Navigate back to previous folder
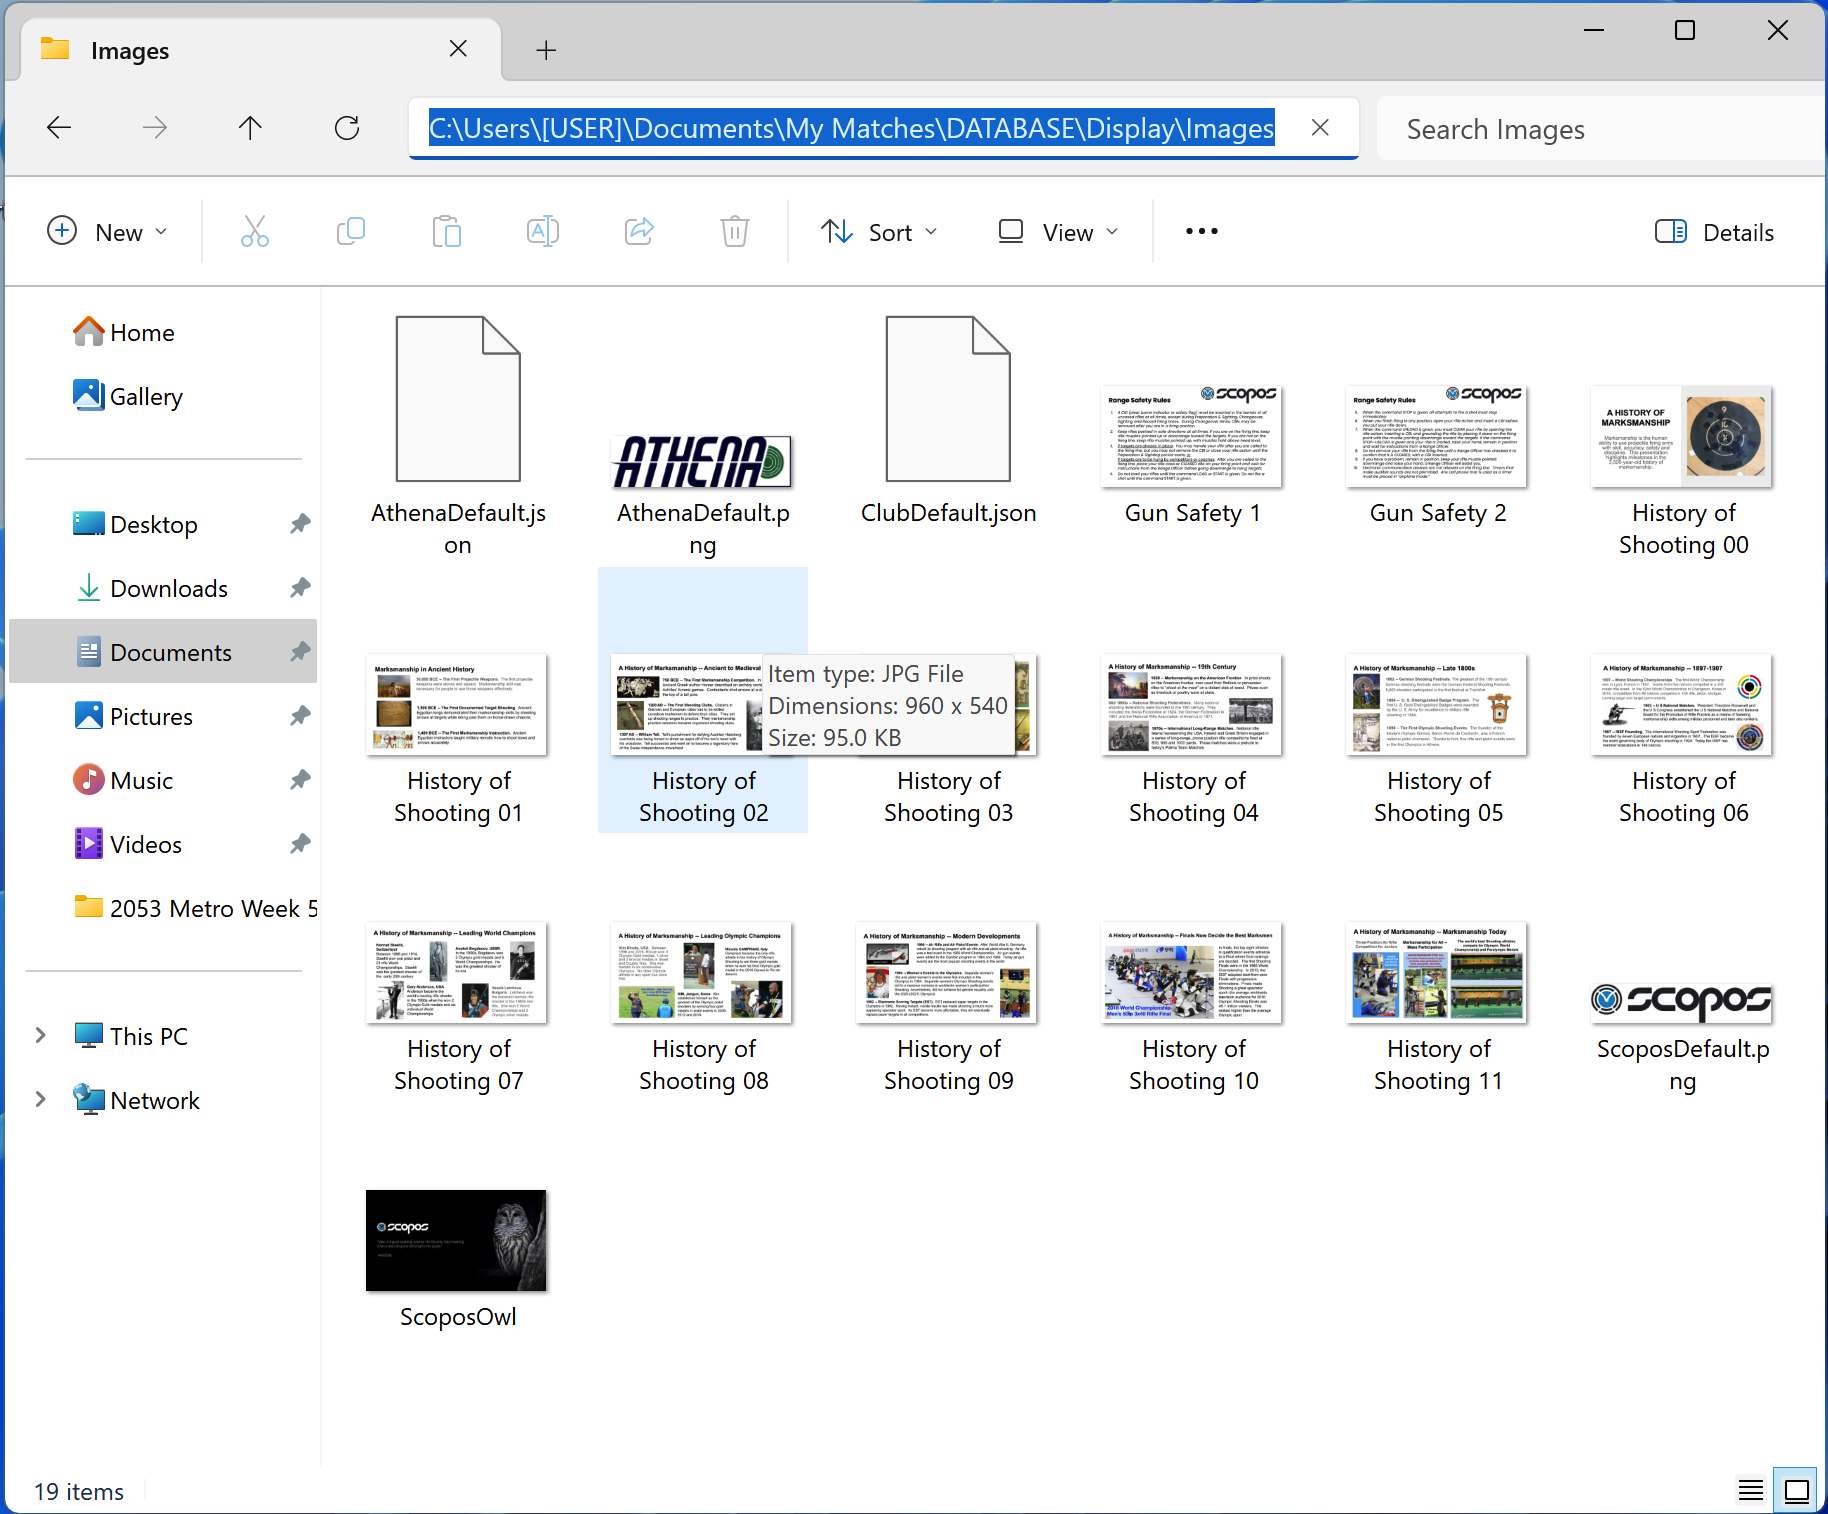Image resolution: width=1828 pixels, height=1514 pixels. (x=59, y=128)
